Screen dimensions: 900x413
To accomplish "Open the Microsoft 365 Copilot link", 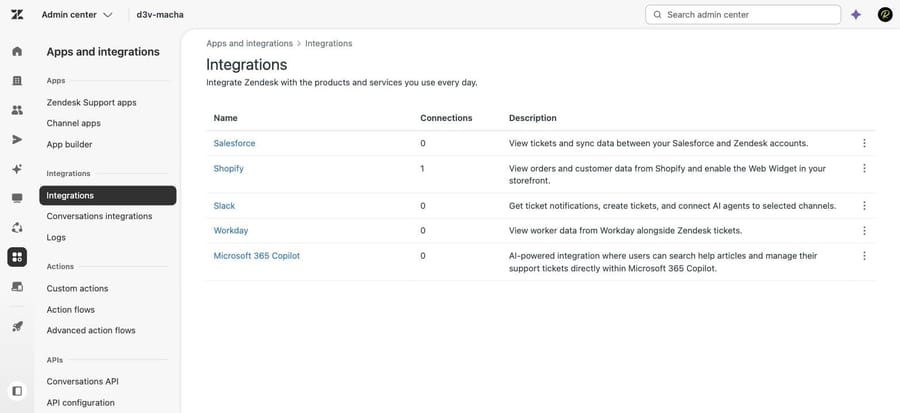I will [257, 256].
